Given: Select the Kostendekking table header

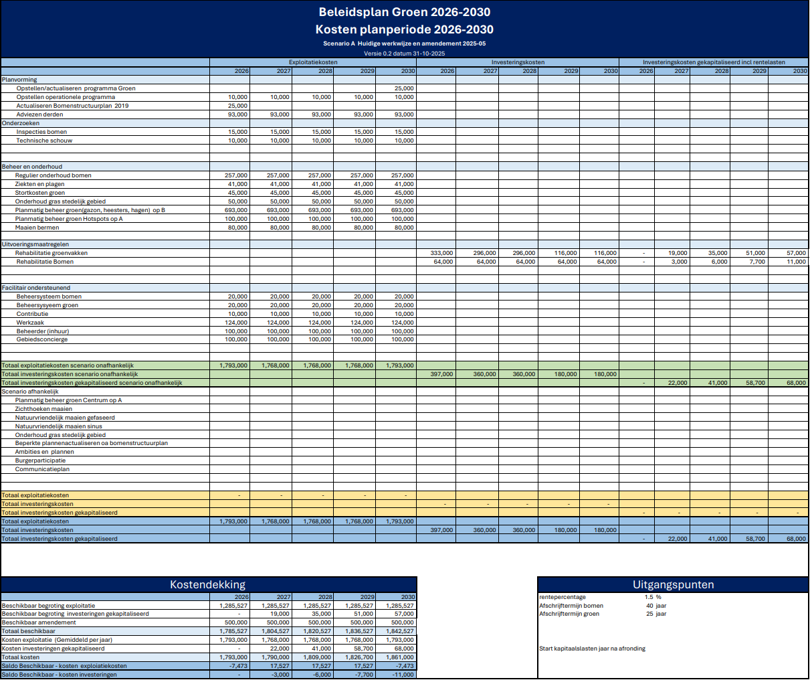Looking at the screenshot, I should [208, 584].
